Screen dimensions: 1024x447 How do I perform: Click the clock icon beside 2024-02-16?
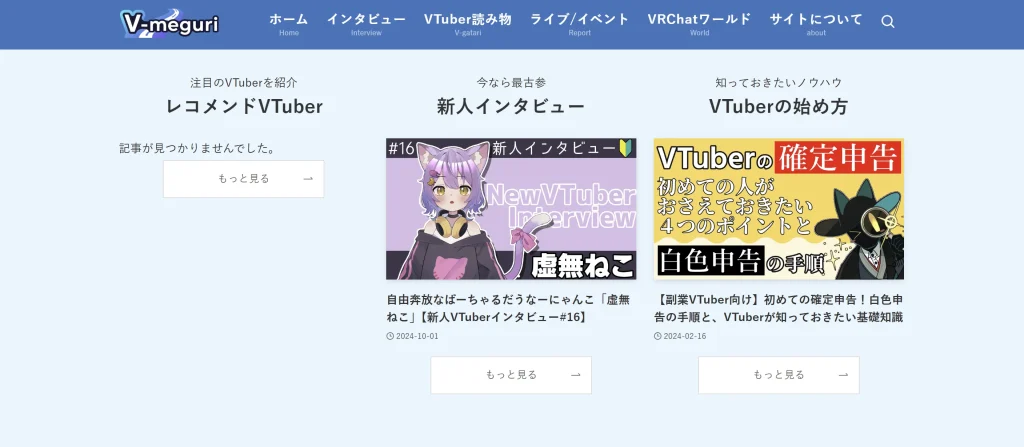tap(658, 337)
